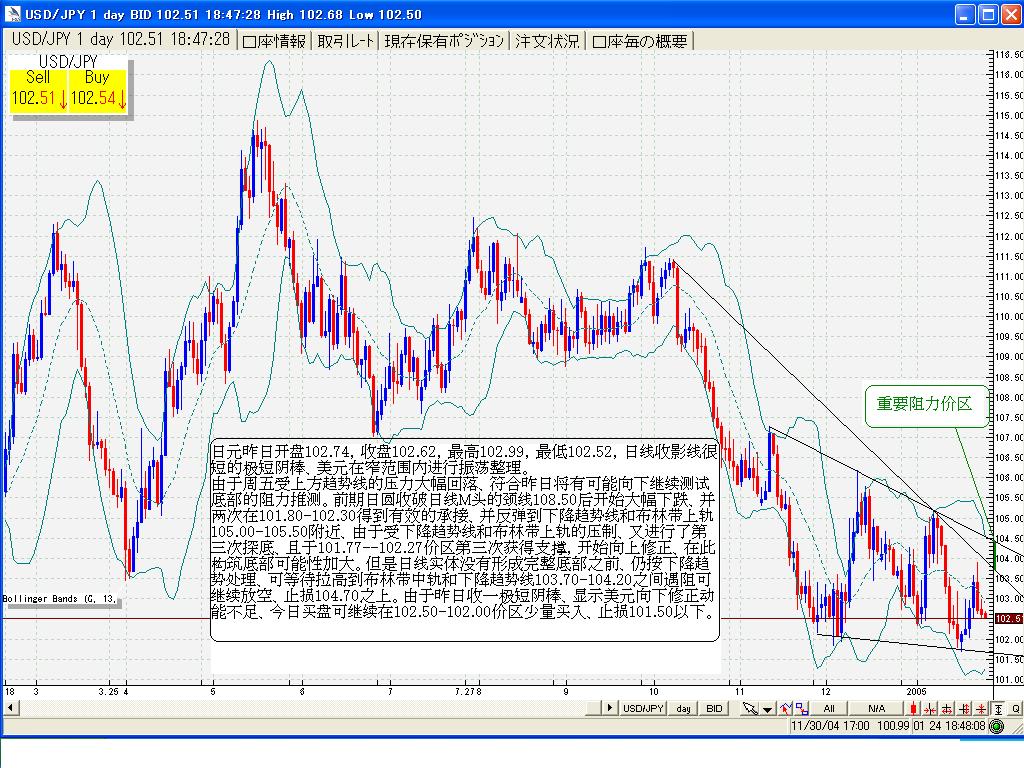Click the blue linked squares icon

point(802,708)
